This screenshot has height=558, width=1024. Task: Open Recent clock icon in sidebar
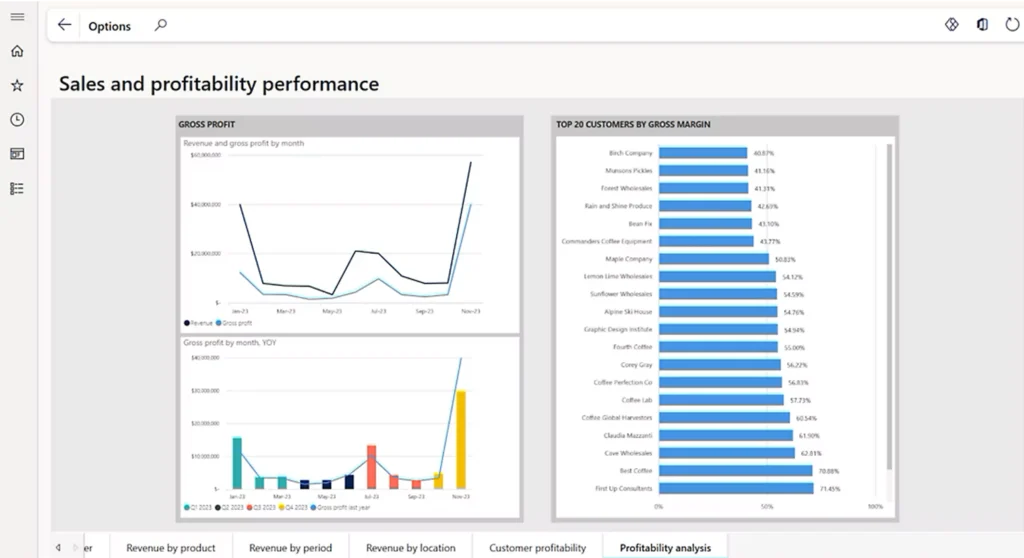pyautogui.click(x=17, y=120)
